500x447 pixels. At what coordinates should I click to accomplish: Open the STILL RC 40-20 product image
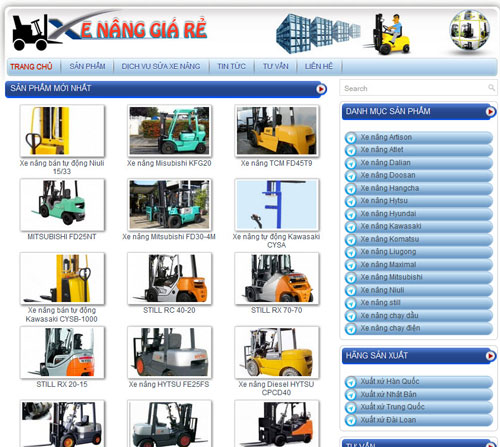click(169, 278)
